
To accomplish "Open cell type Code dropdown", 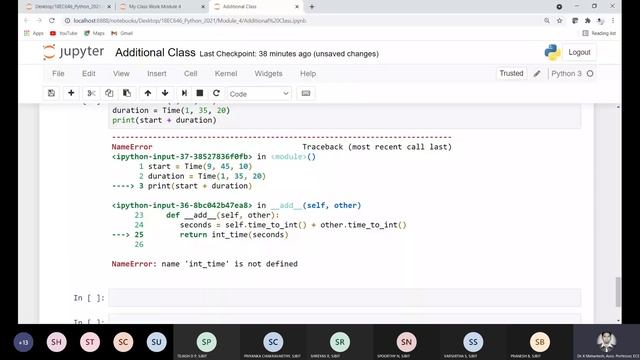I will (x=259, y=93).
